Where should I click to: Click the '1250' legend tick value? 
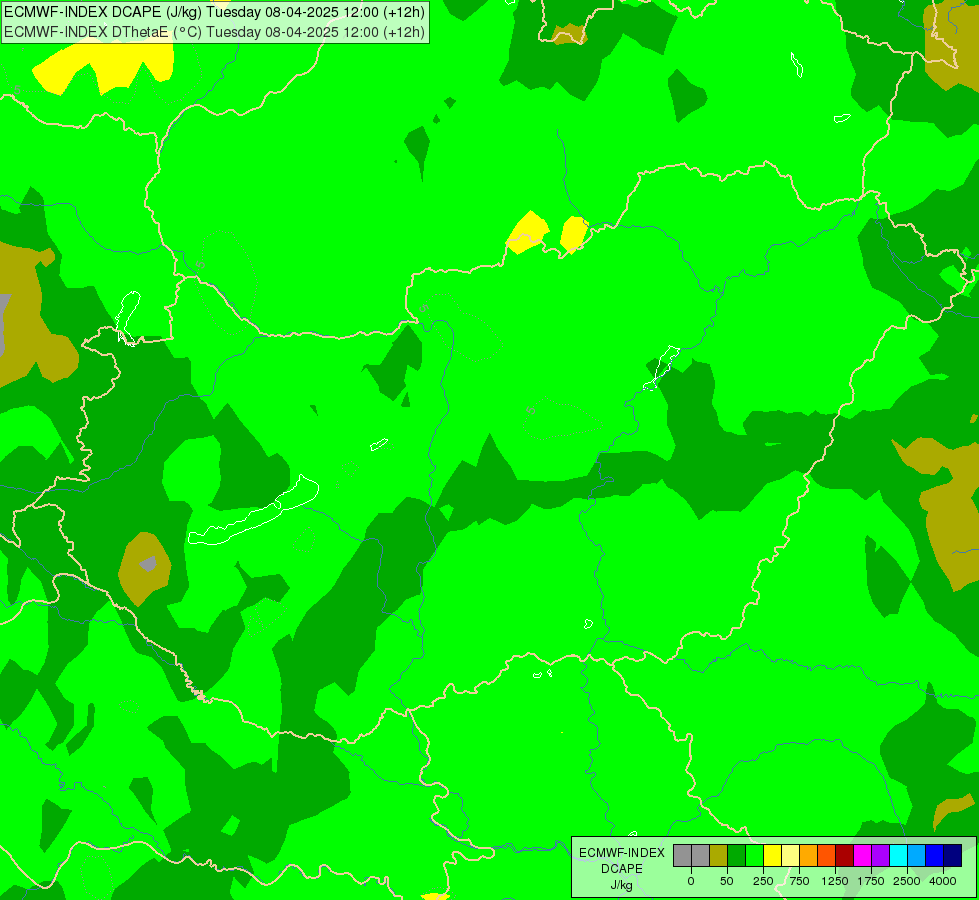[x=835, y=881]
